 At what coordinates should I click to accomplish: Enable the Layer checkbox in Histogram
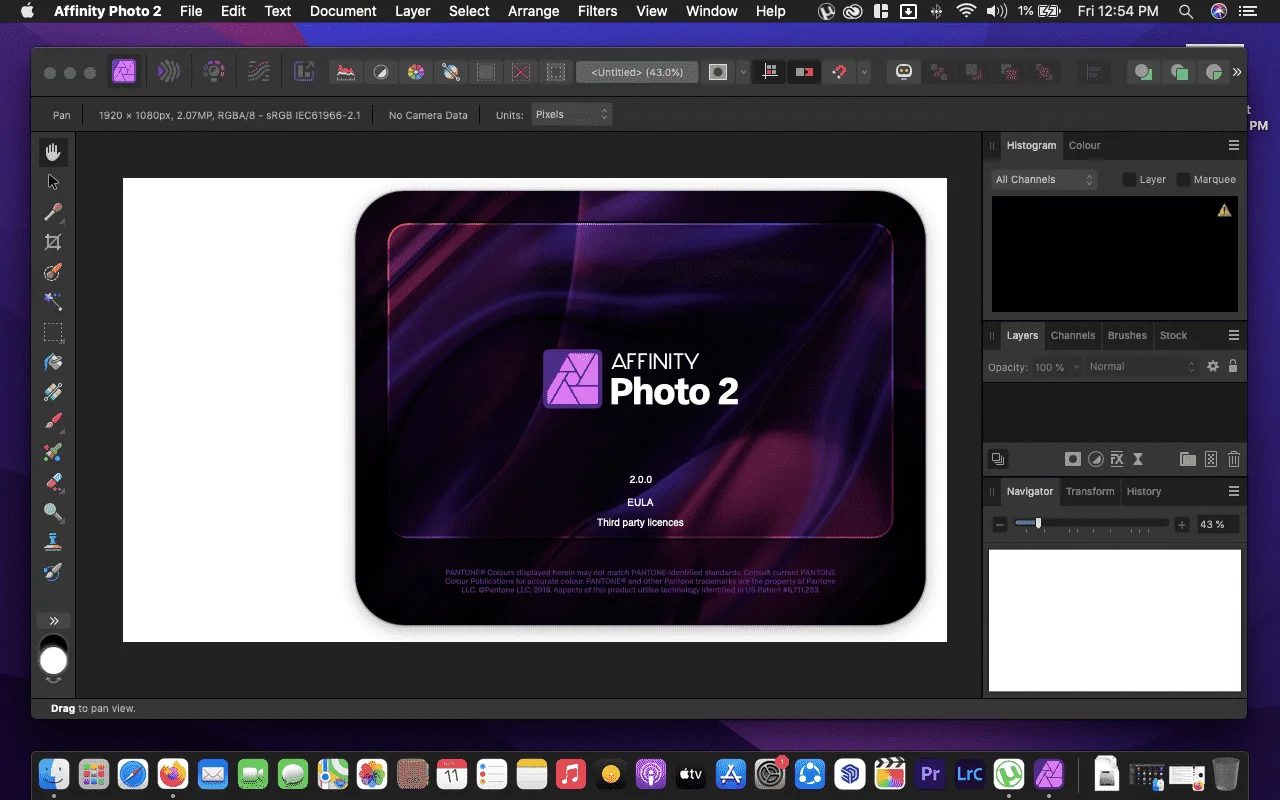[x=1129, y=180]
